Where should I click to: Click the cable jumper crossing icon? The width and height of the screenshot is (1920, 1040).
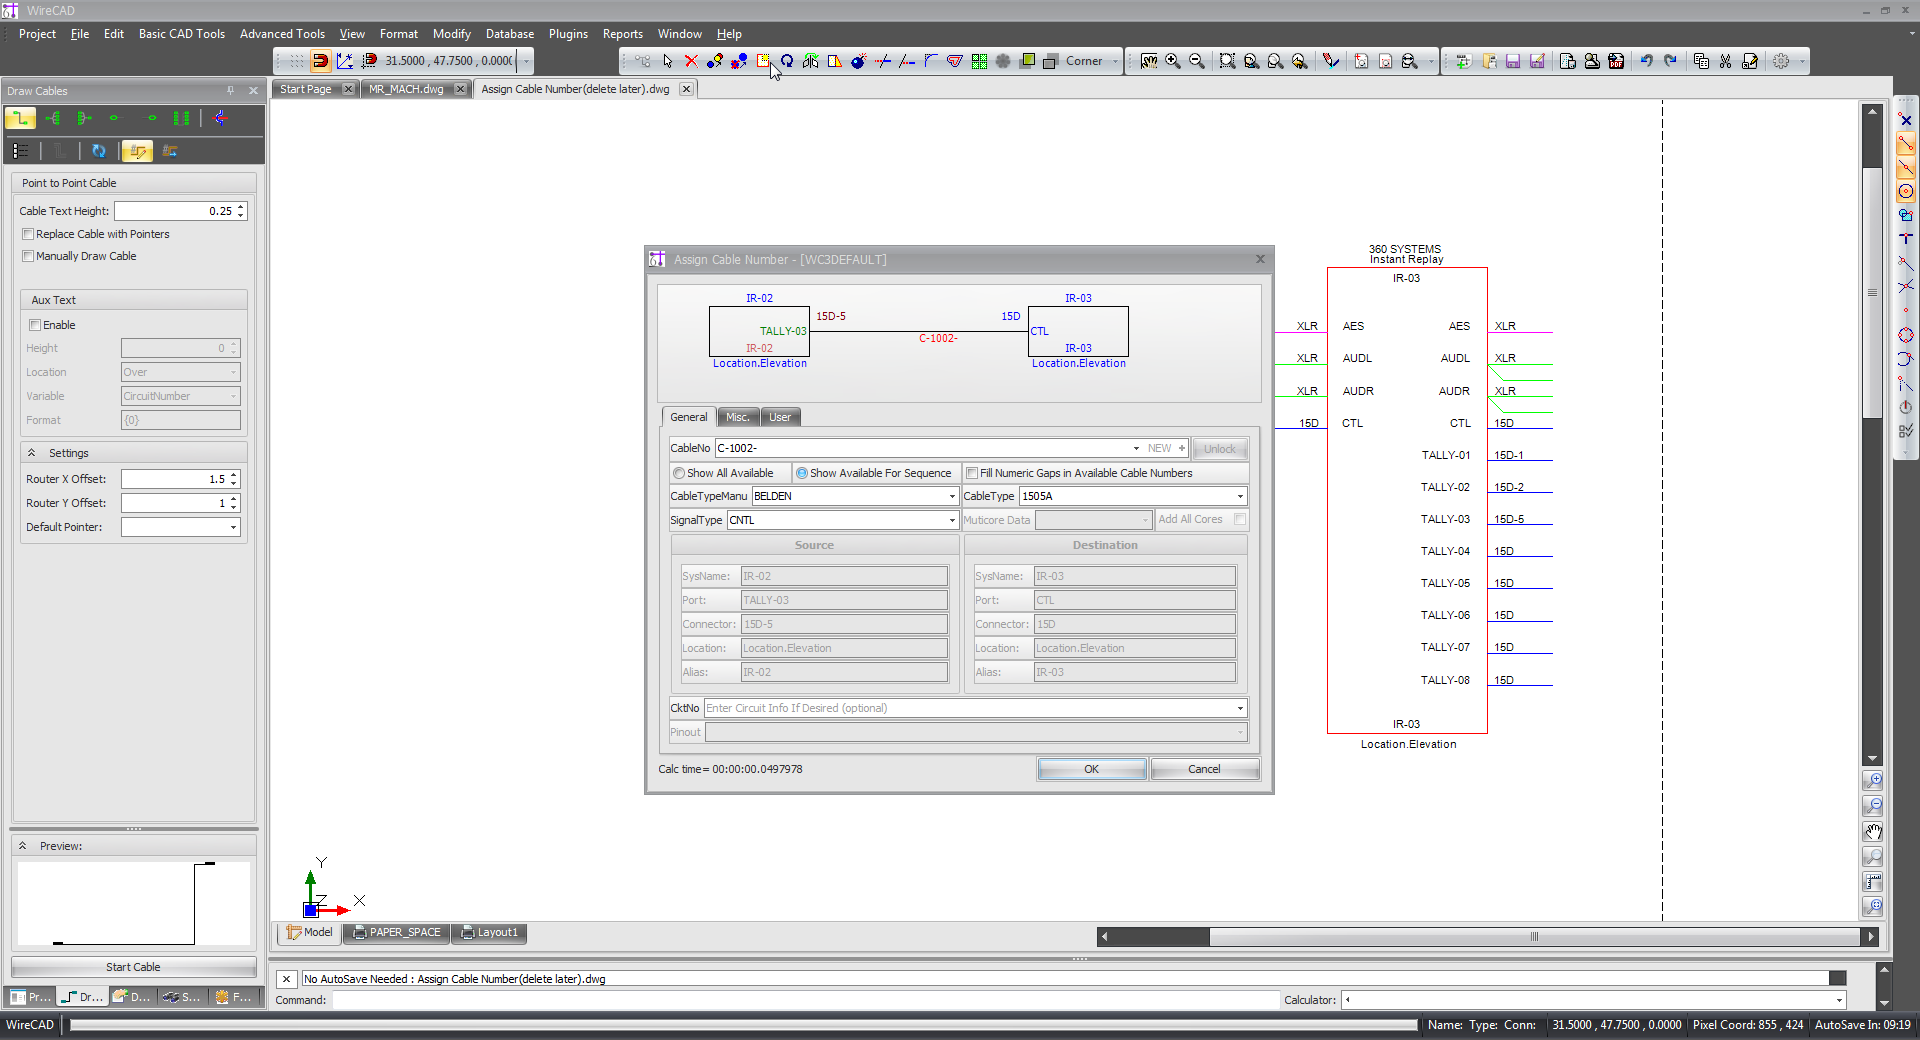coord(220,118)
